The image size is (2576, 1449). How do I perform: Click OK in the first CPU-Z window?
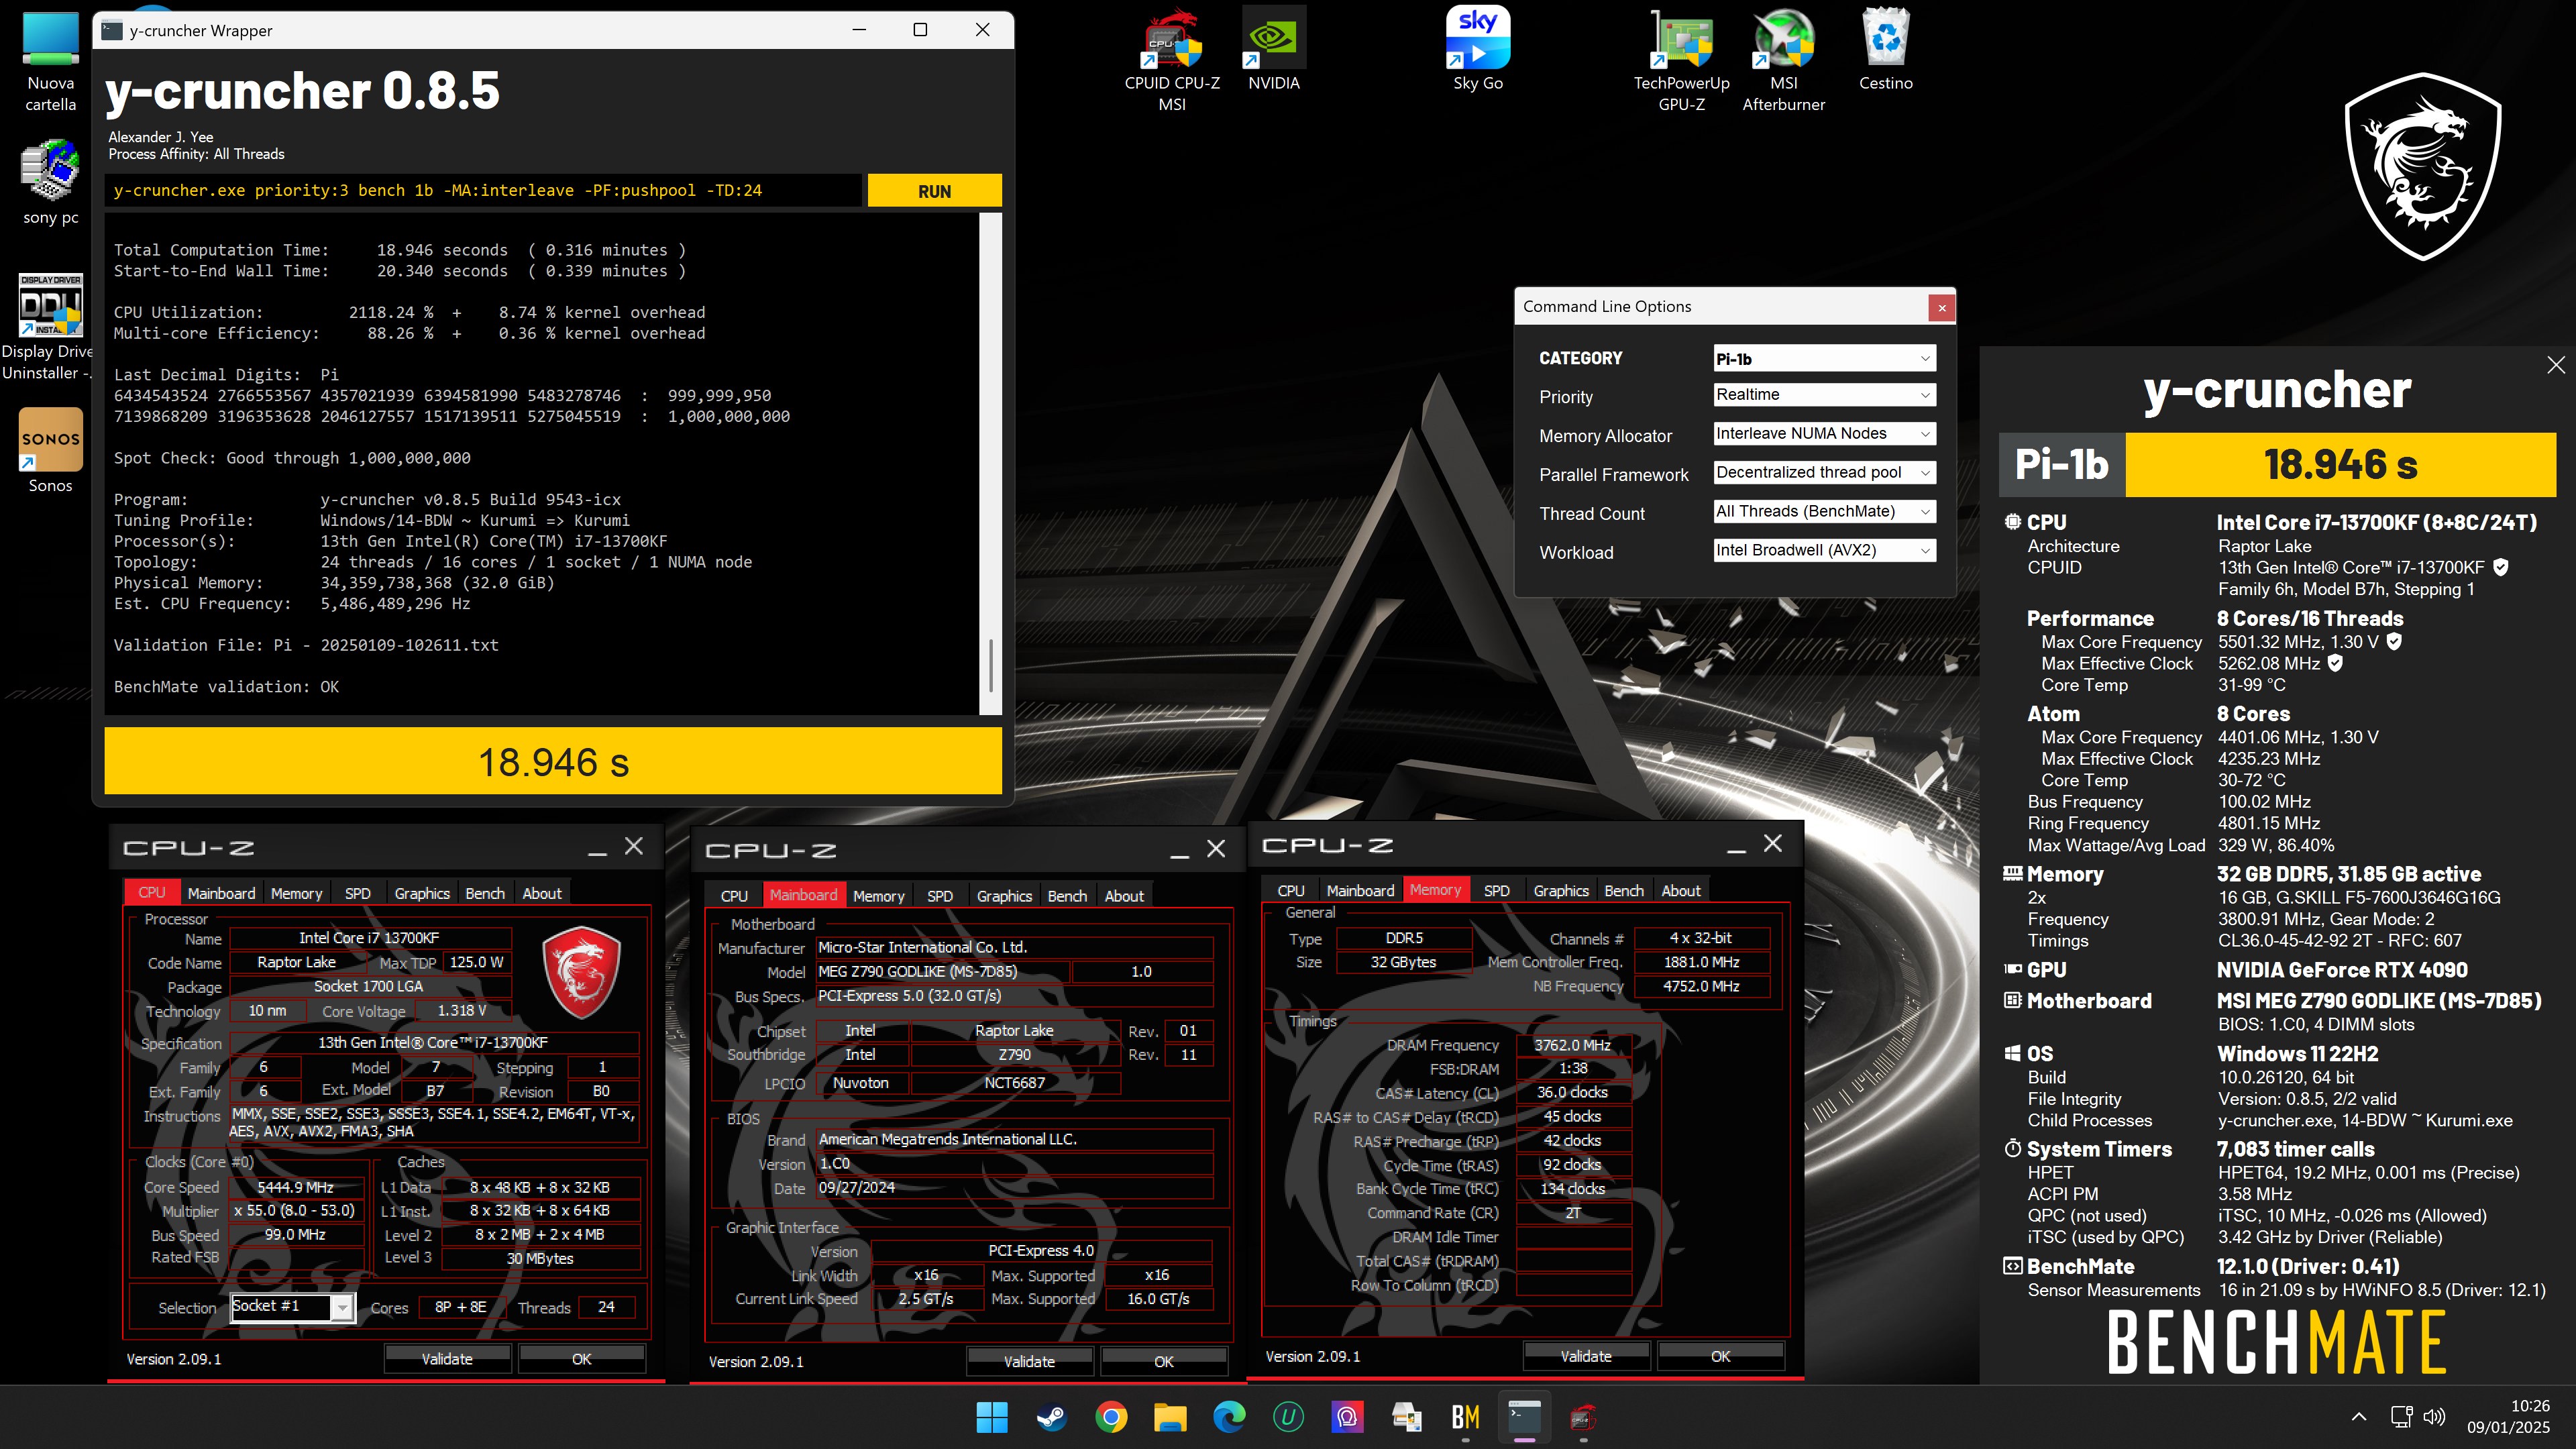click(x=582, y=1359)
